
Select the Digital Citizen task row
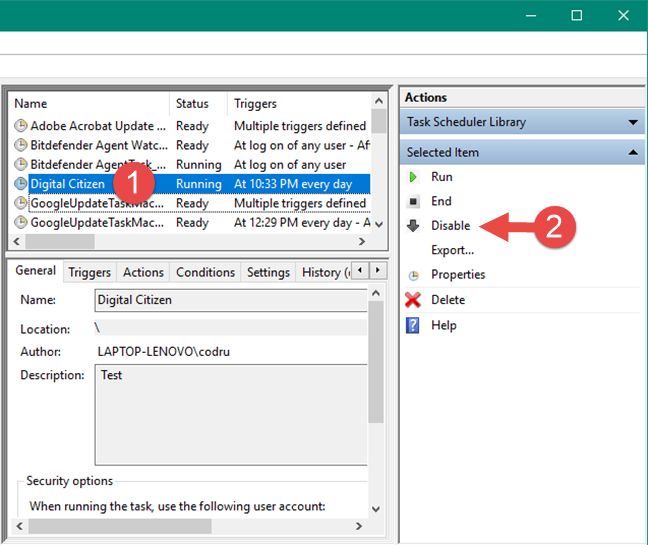coord(192,184)
